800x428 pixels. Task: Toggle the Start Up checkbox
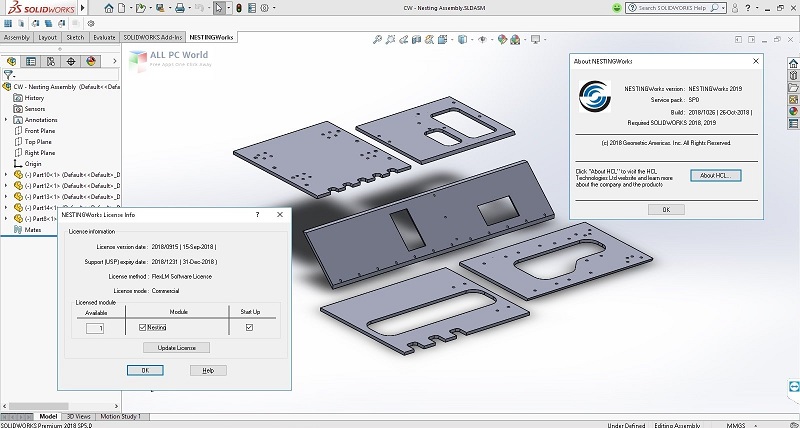pyautogui.click(x=249, y=327)
